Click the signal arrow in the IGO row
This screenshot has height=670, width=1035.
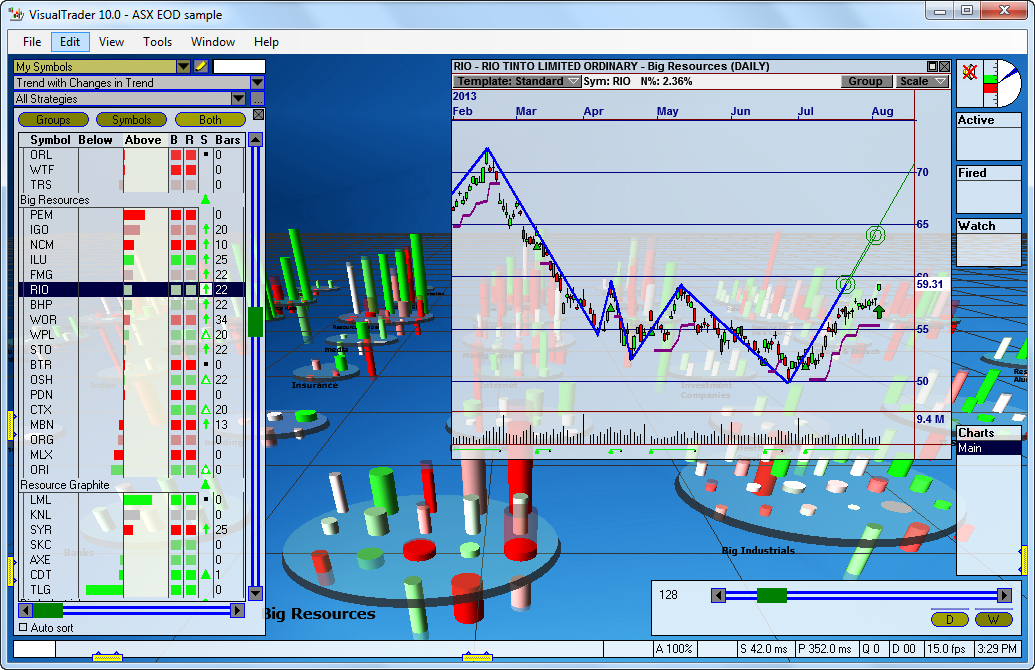(x=206, y=230)
